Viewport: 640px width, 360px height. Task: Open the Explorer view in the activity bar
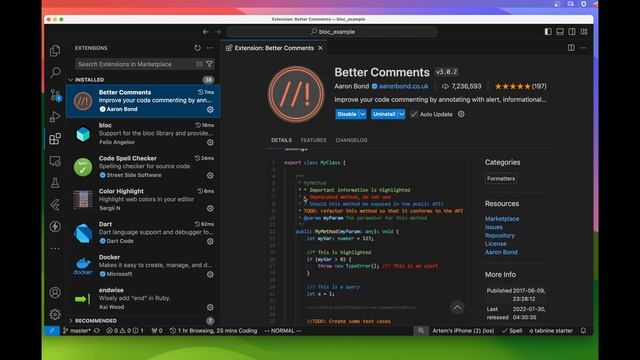55,51
